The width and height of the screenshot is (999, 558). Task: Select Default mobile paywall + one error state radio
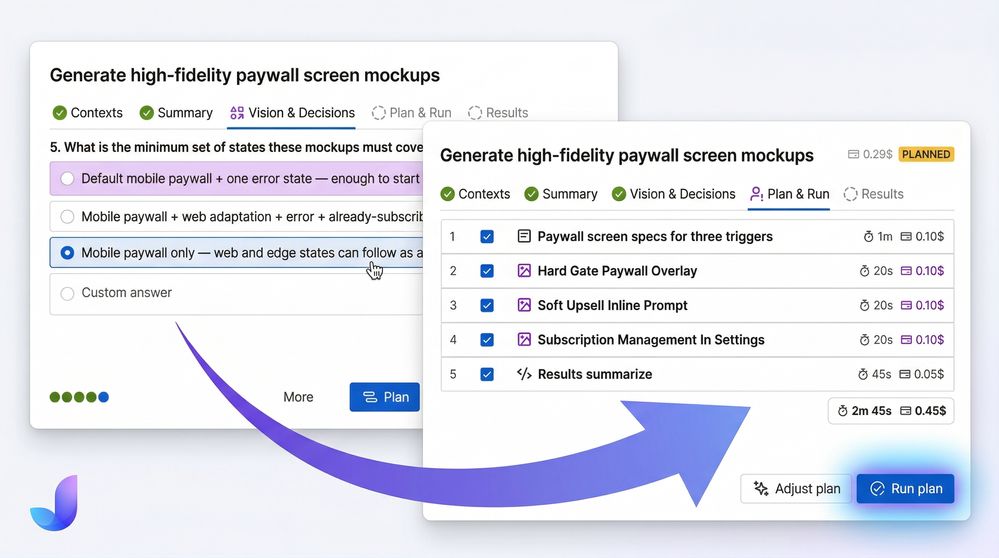(x=67, y=179)
